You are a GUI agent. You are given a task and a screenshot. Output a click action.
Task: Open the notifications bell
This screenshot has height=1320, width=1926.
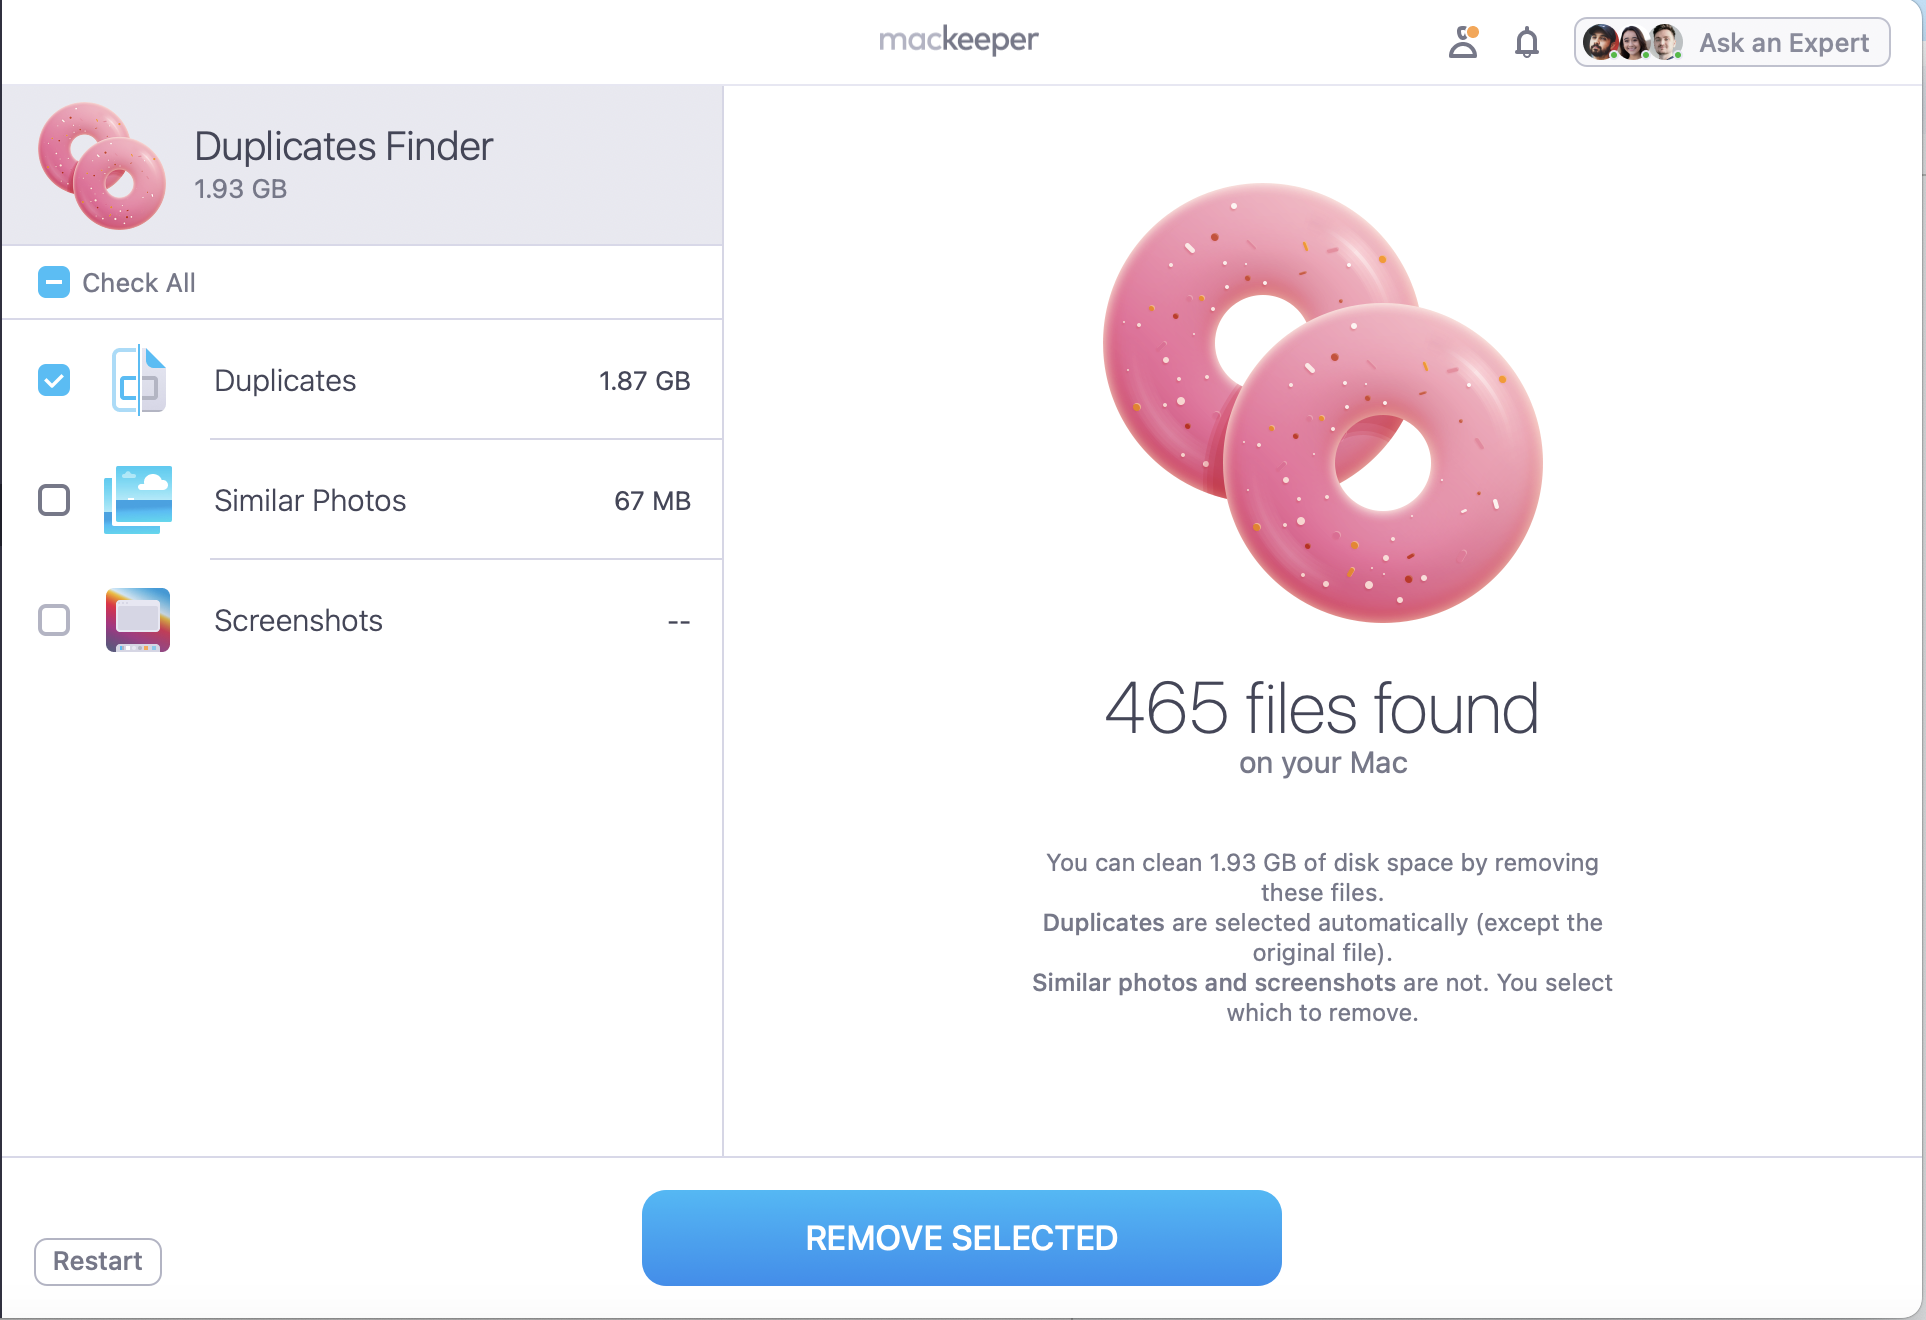(x=1526, y=42)
